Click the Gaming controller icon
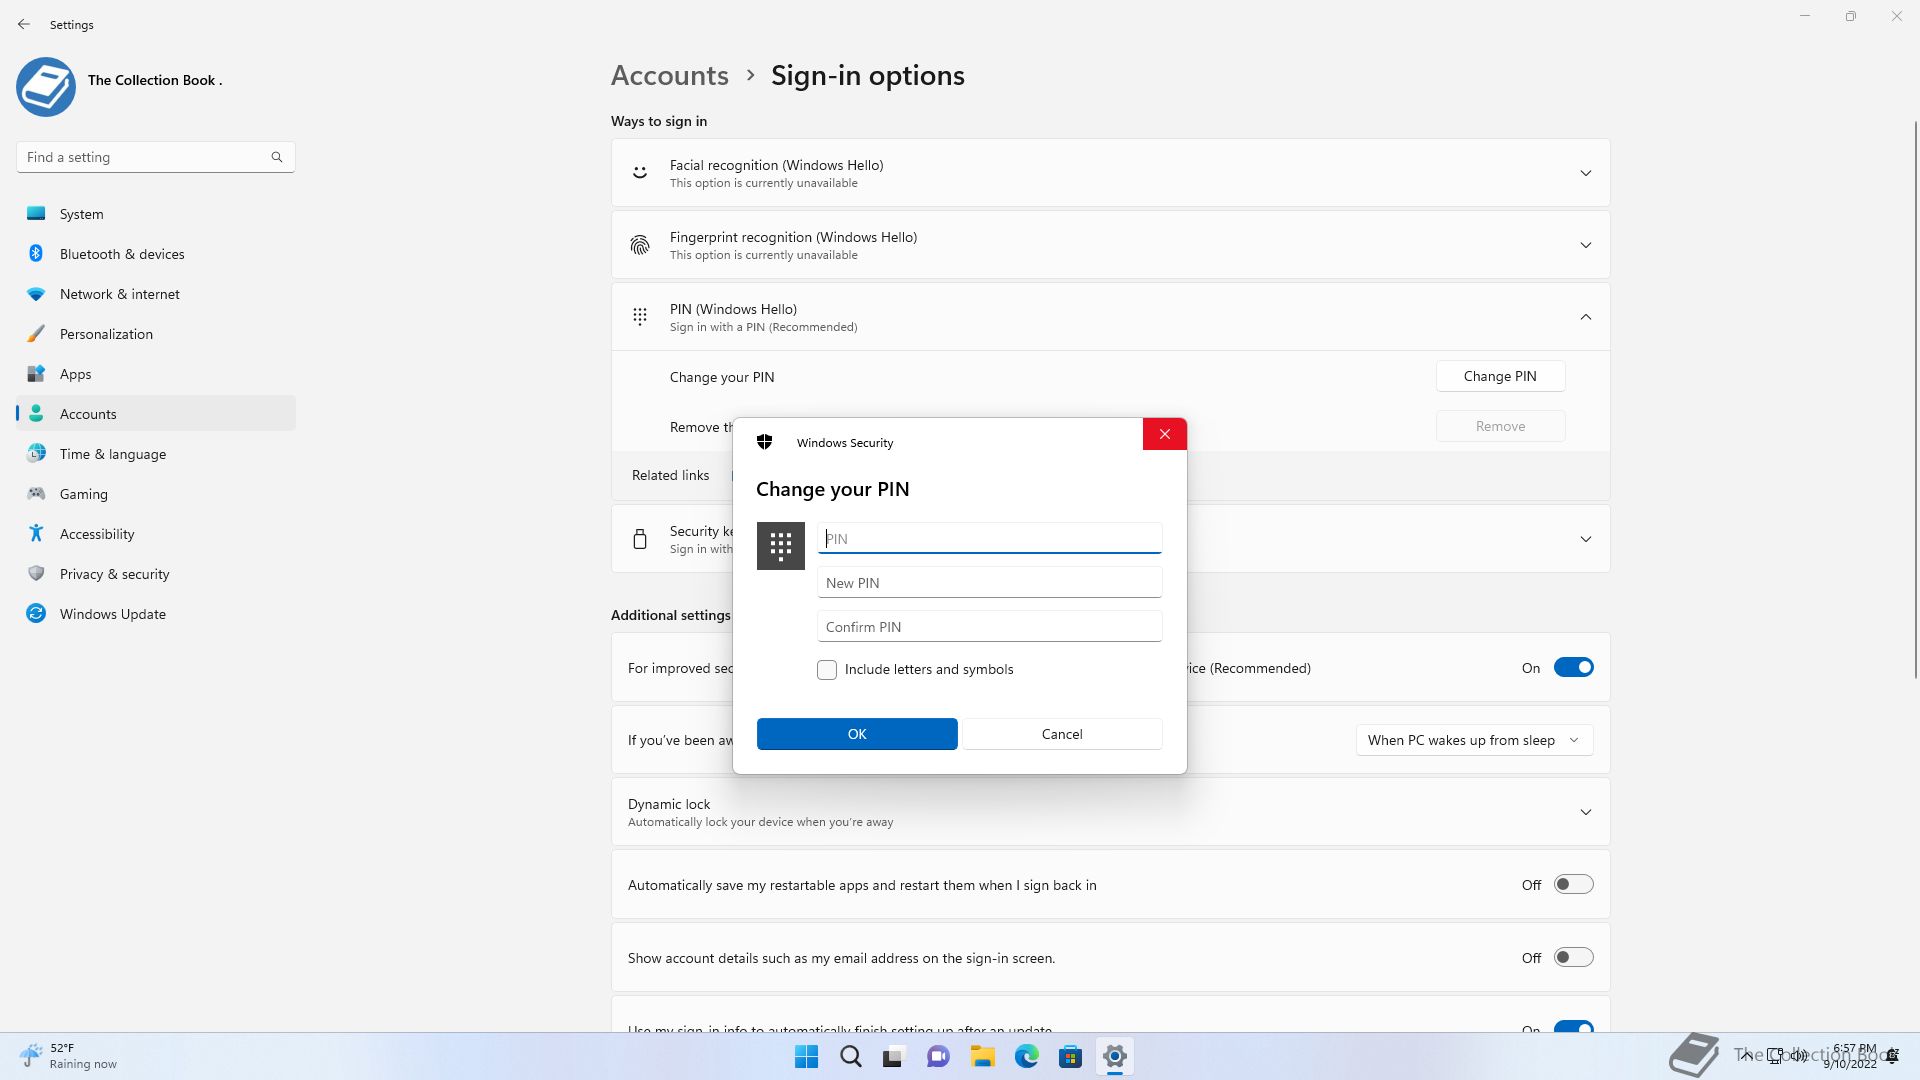The width and height of the screenshot is (1920, 1080). pos(36,493)
